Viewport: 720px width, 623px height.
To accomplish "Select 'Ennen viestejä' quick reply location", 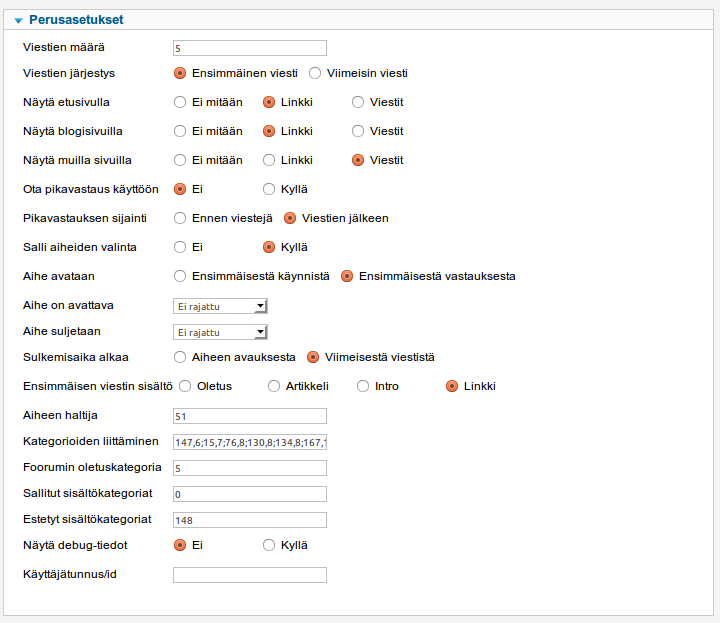I will pos(180,218).
